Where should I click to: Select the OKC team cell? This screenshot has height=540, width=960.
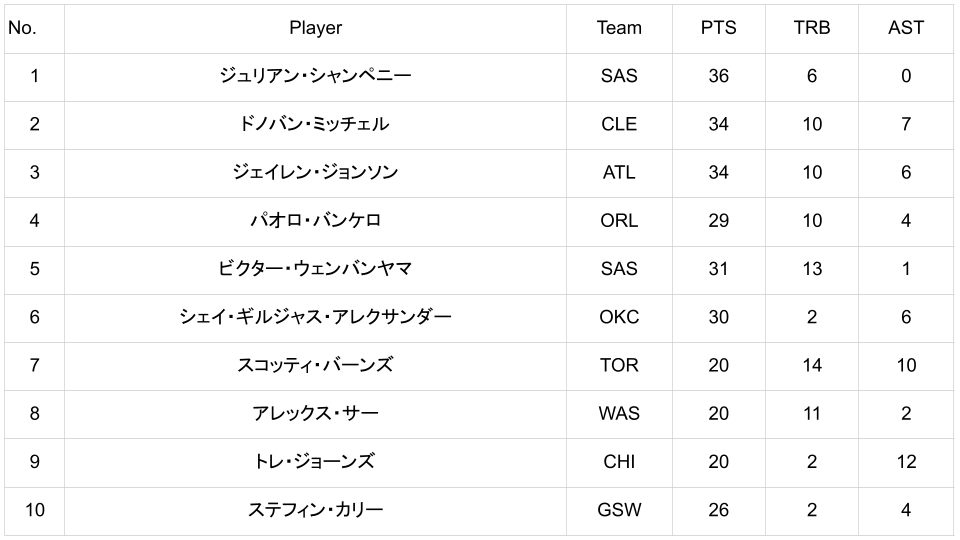click(x=619, y=317)
